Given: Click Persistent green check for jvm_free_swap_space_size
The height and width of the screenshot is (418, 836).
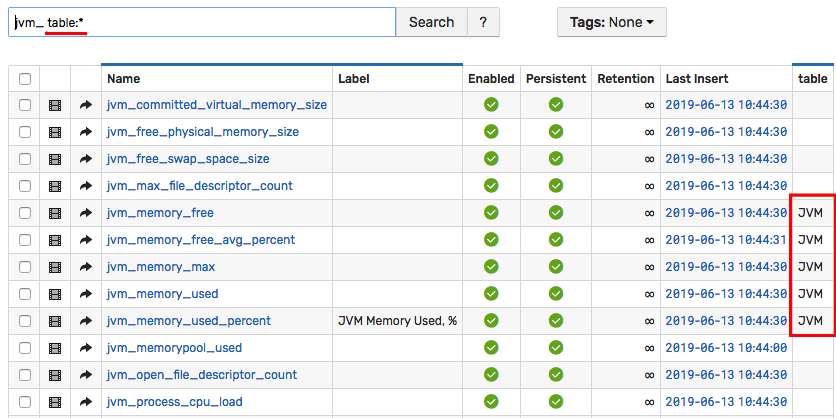Looking at the screenshot, I should [556, 159].
